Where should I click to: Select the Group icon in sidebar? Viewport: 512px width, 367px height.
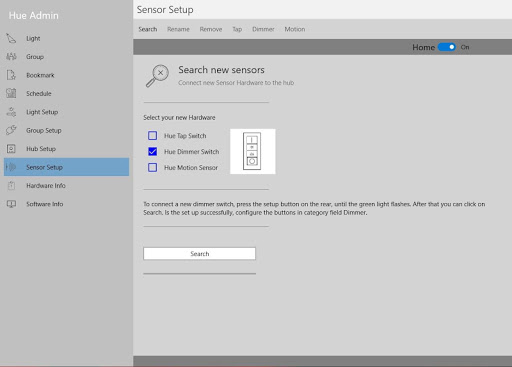click(x=11, y=57)
